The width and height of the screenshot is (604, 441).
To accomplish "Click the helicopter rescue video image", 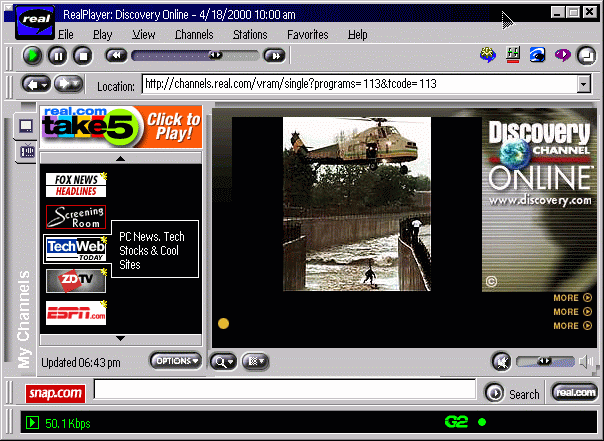I will pyautogui.click(x=357, y=204).
